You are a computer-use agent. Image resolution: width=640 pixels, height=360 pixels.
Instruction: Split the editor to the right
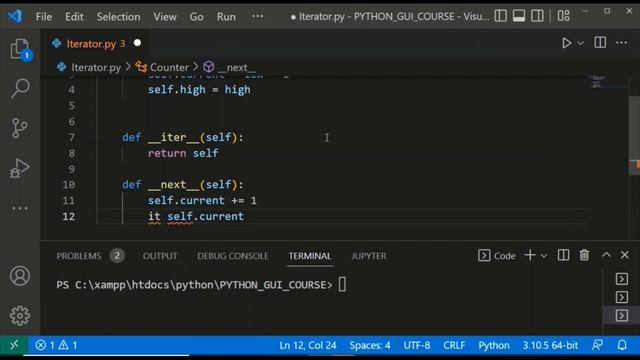600,42
